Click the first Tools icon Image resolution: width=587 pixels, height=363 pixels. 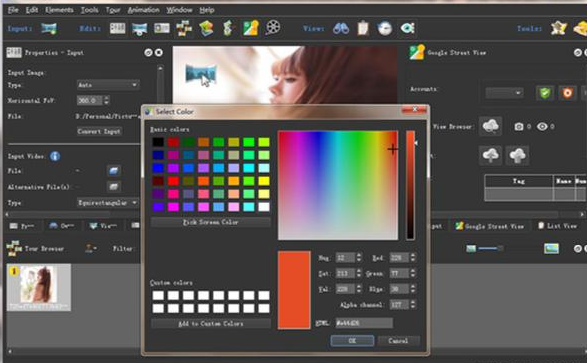click(x=558, y=28)
